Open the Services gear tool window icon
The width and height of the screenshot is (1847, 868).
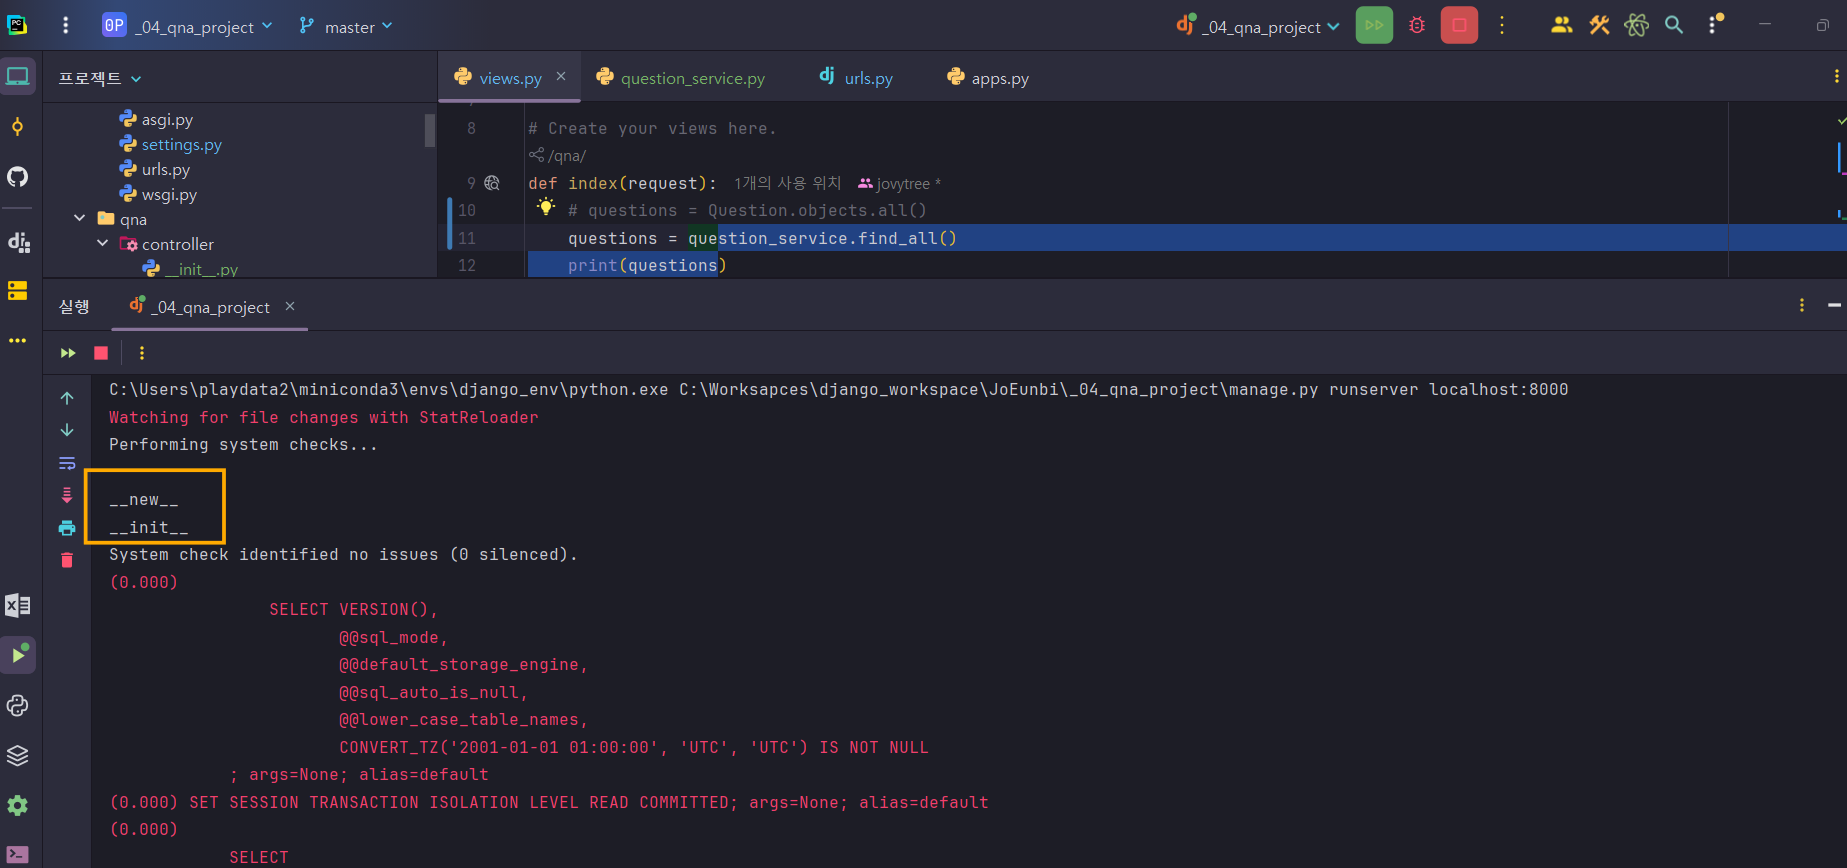(18, 805)
